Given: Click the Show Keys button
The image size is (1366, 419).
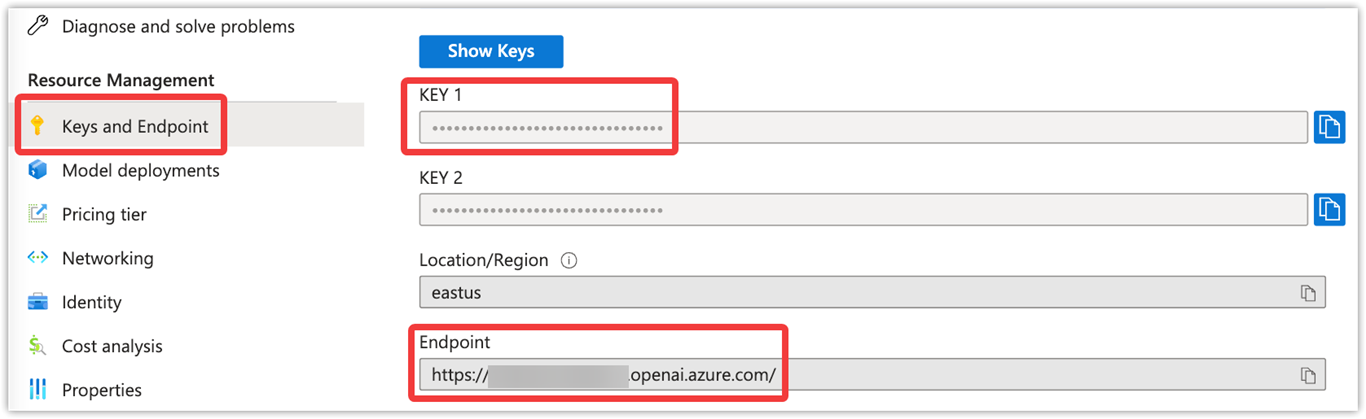Looking at the screenshot, I should tap(491, 51).
